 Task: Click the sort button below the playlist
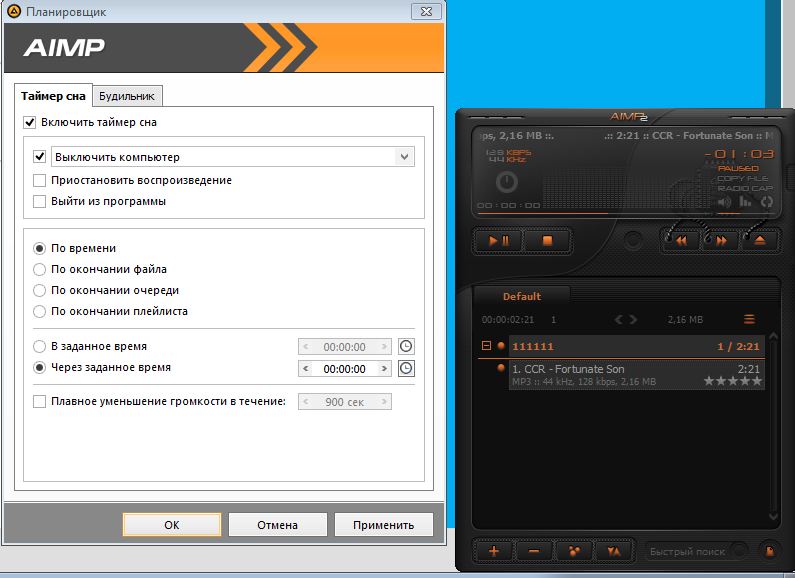click(613, 551)
